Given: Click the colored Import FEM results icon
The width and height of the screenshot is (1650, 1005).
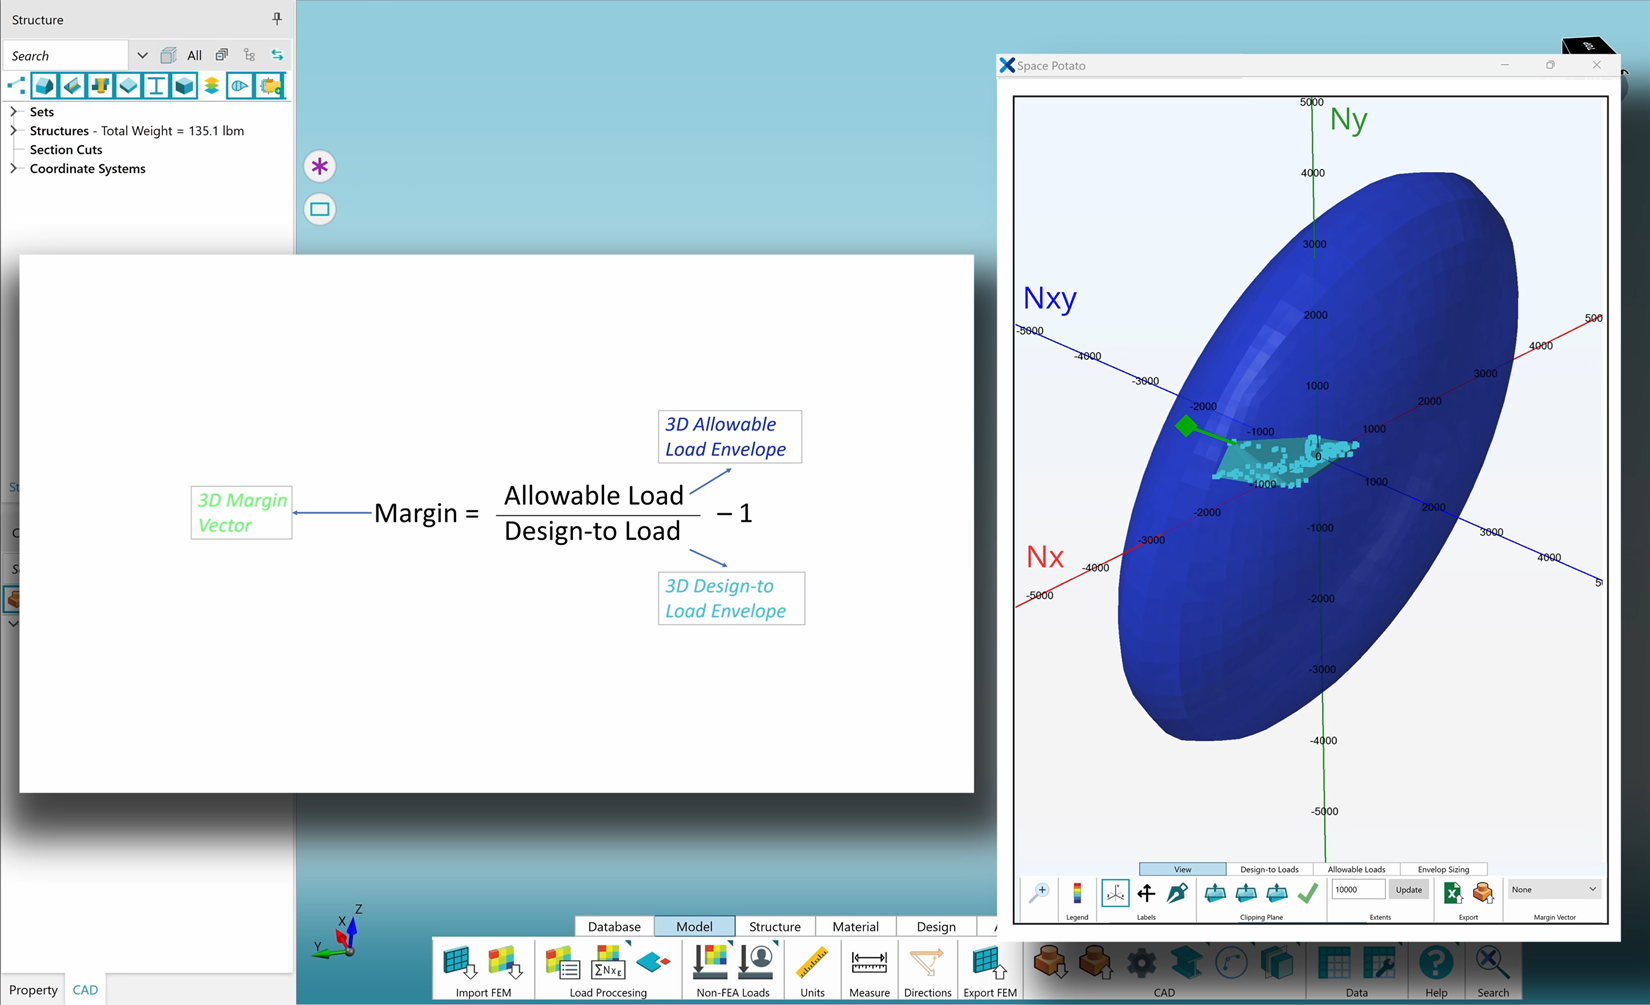Looking at the screenshot, I should pos(507,963).
